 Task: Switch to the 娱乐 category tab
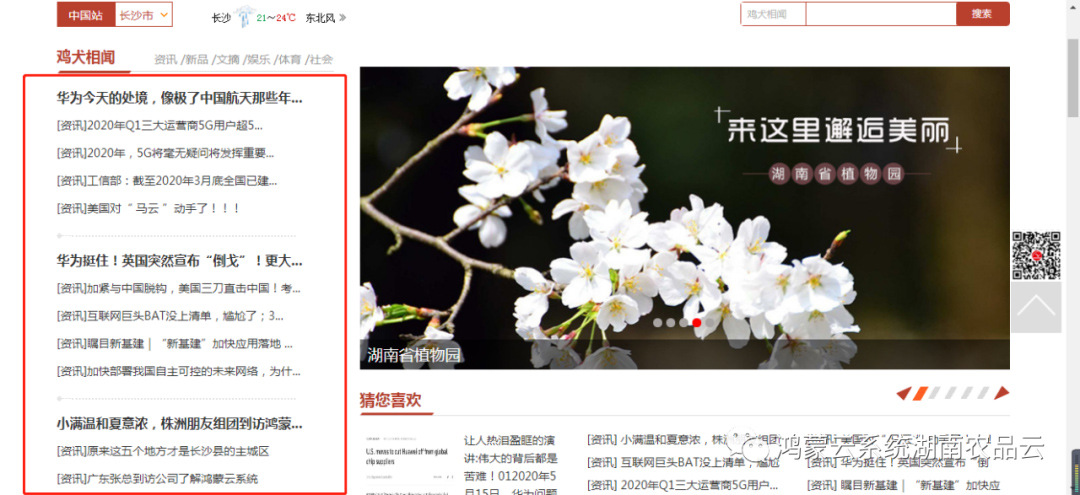pyautogui.click(x=258, y=60)
